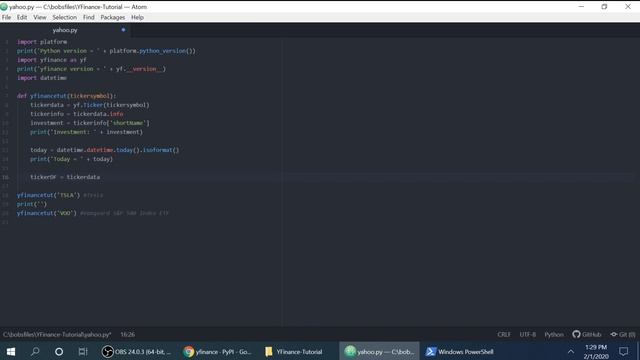640x360 pixels.
Task: Click the Atom yahoo.py taskbar button
Action: click(x=379, y=351)
